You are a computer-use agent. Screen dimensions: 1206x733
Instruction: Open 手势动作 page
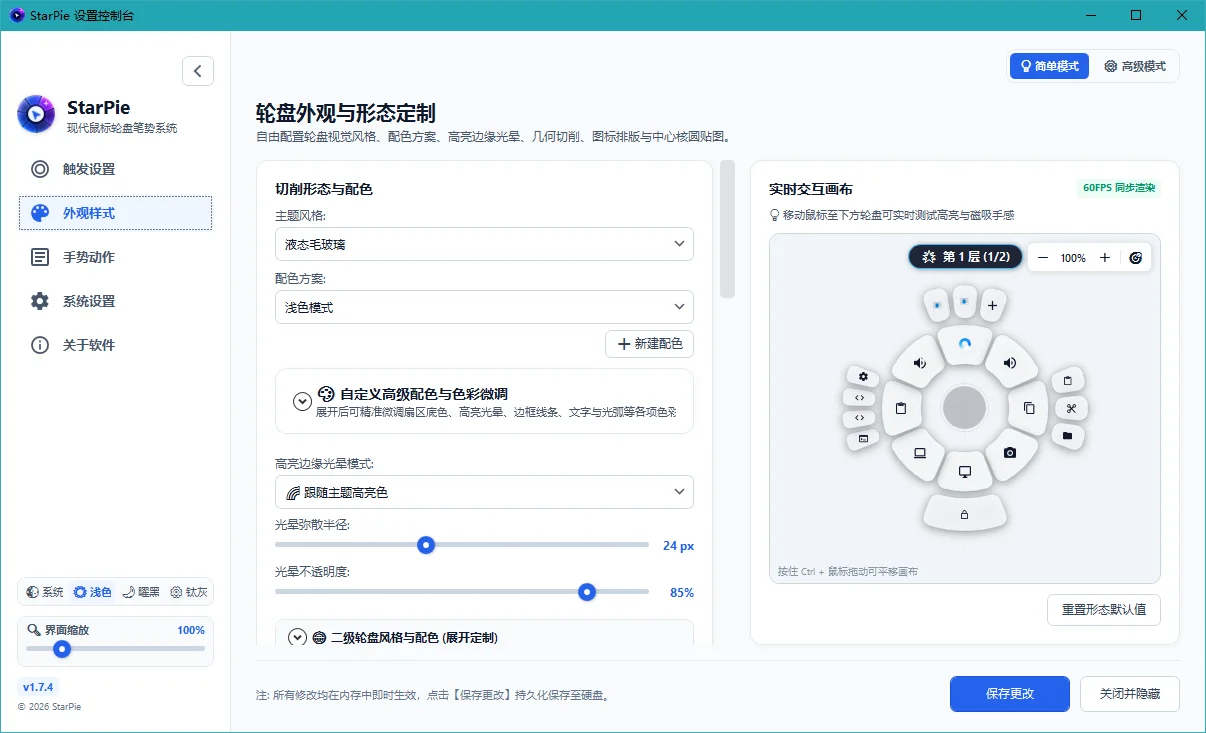point(115,257)
